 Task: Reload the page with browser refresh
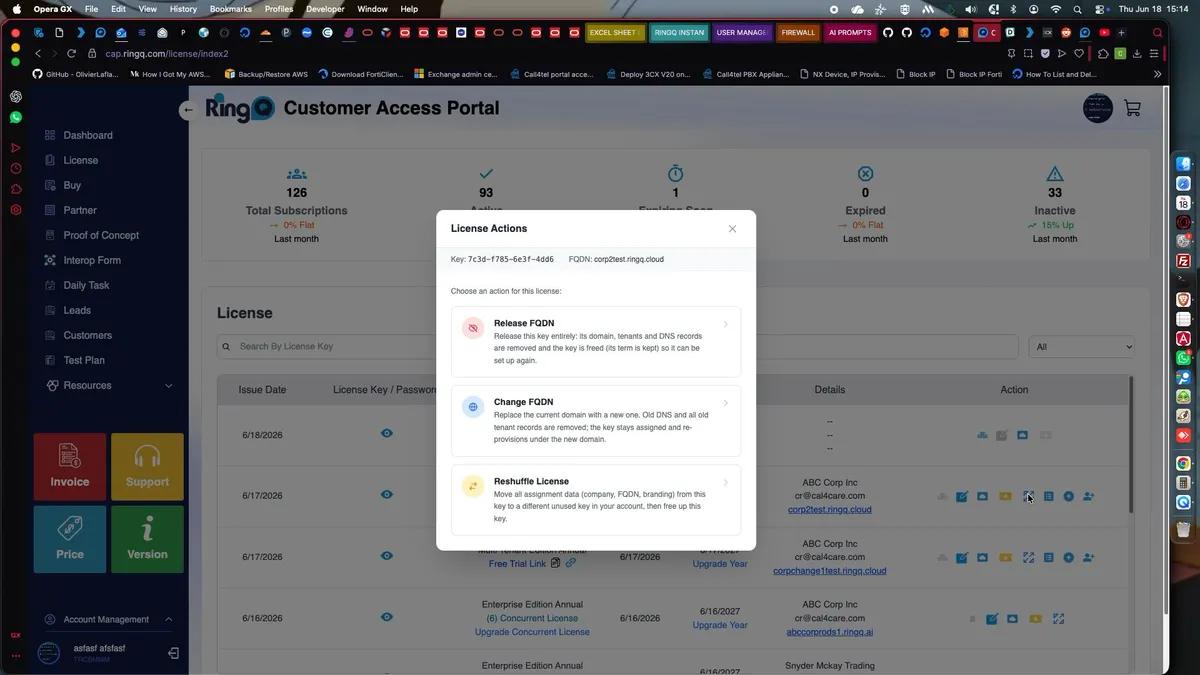(71, 53)
